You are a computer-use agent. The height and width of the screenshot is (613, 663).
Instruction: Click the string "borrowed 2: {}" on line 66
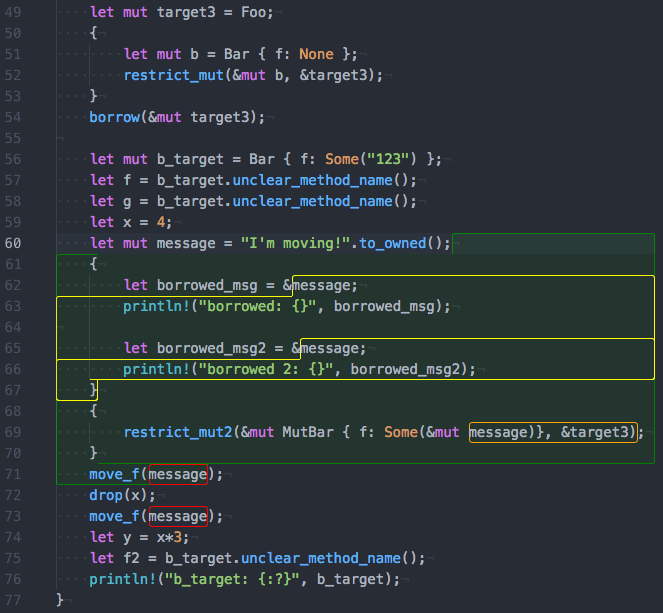point(266,369)
